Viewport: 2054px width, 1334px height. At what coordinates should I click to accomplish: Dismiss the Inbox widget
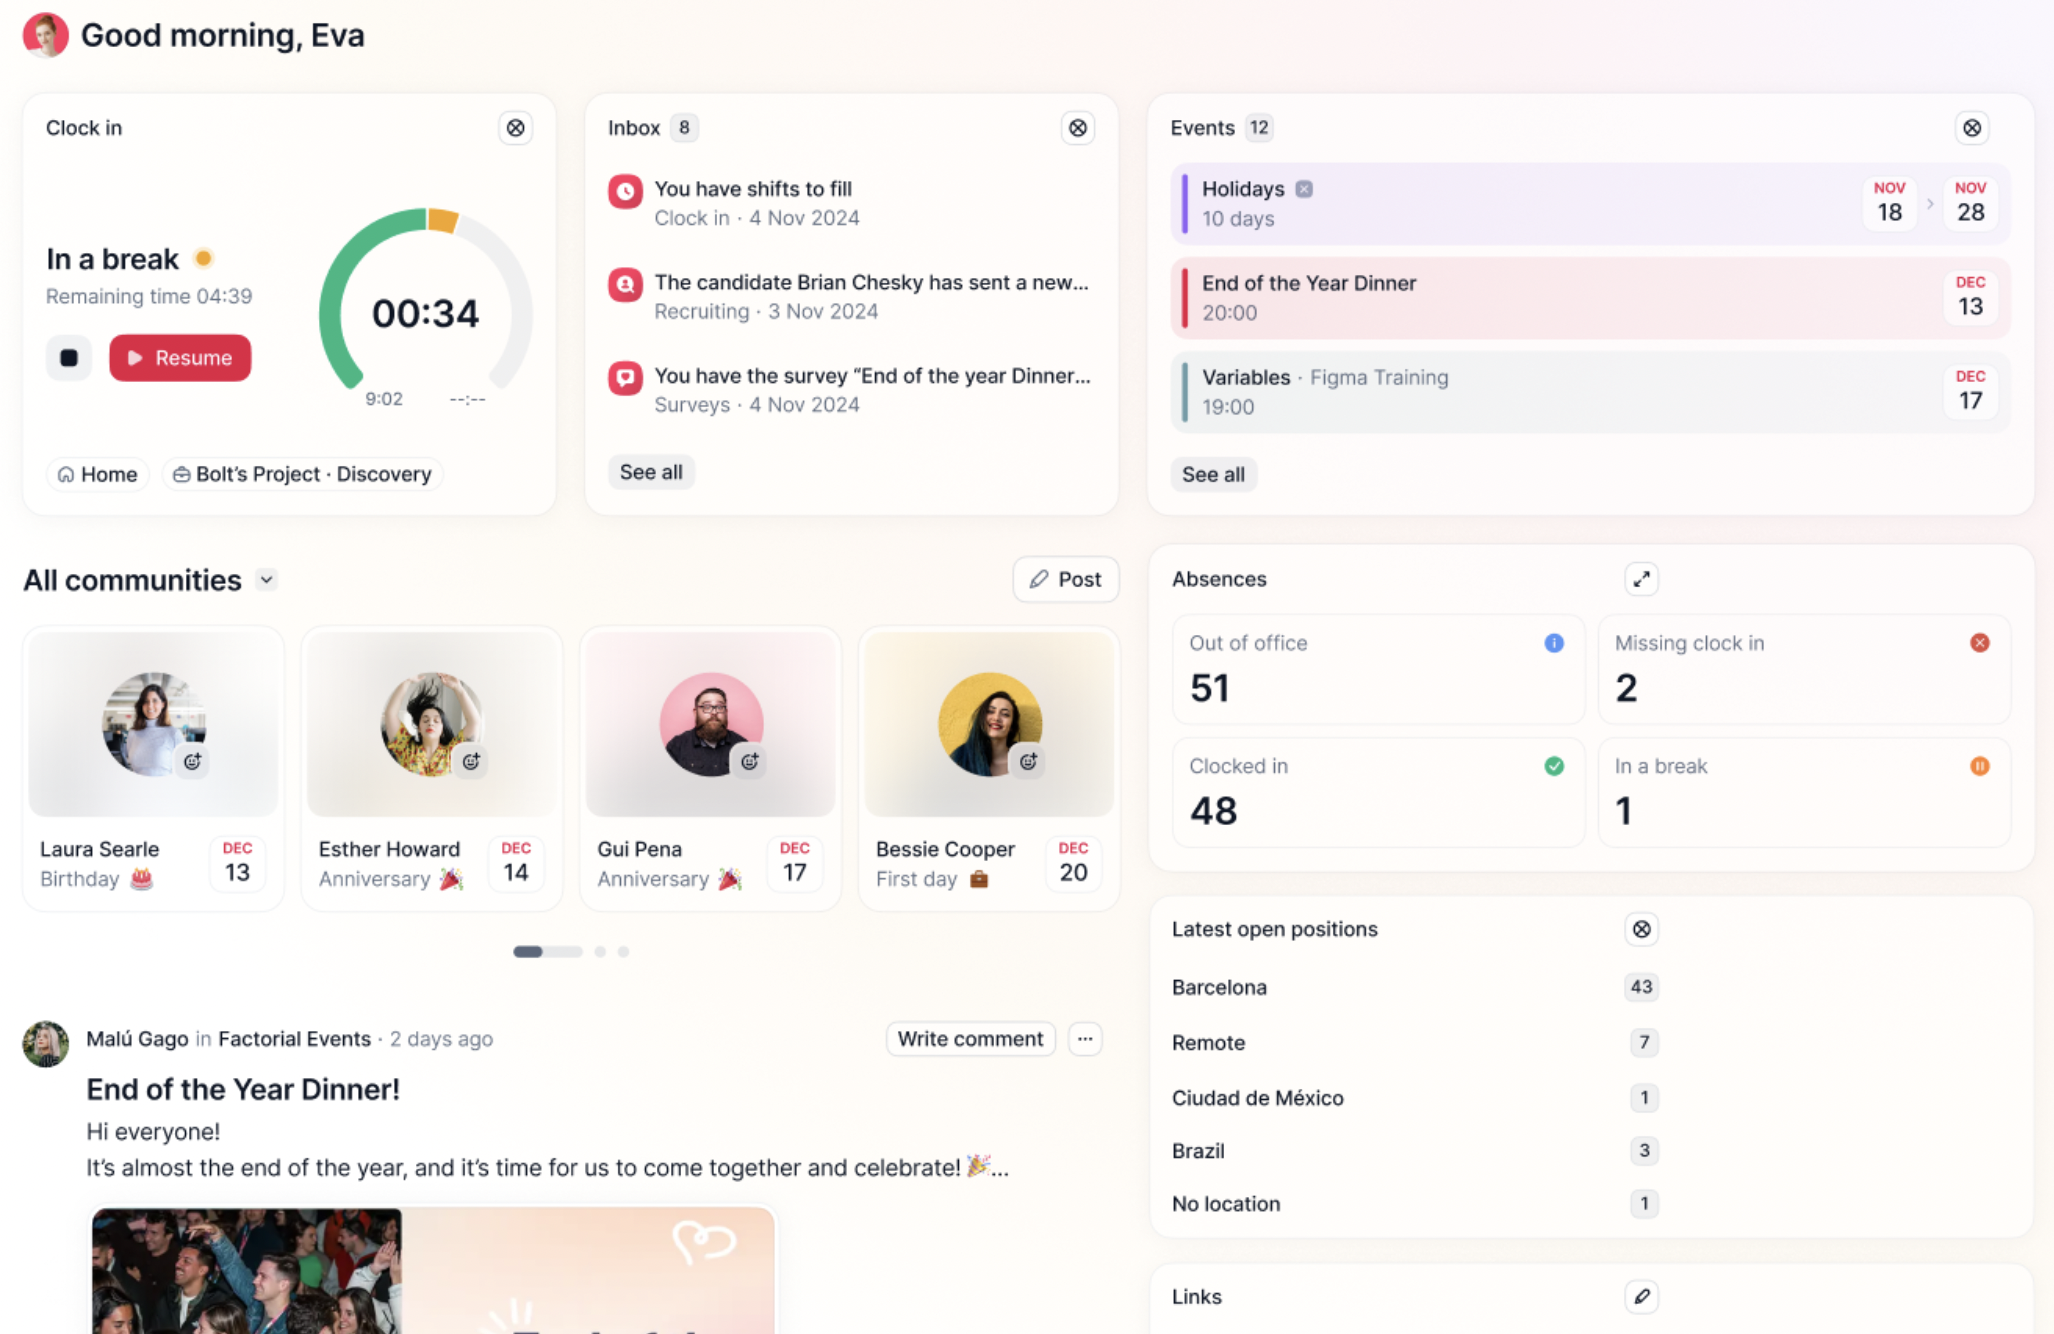(1077, 128)
